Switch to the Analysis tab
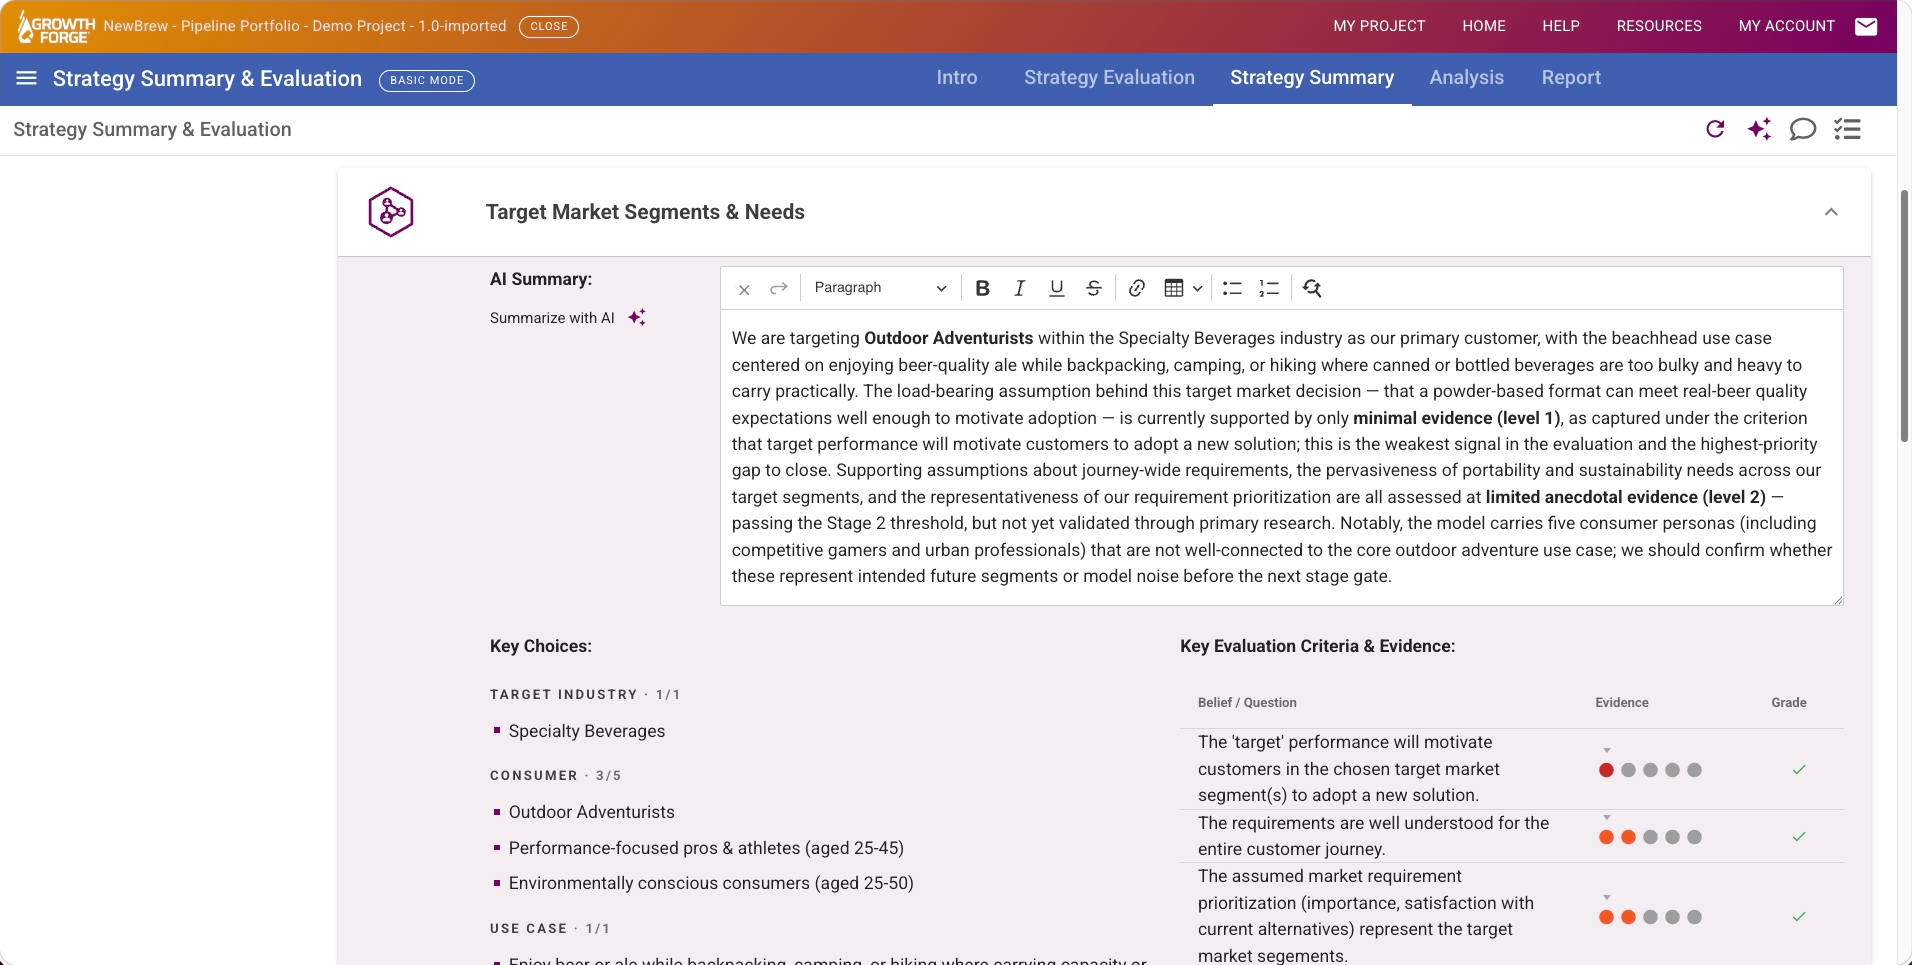Screen dimensions: 1912x965 click(1466, 78)
